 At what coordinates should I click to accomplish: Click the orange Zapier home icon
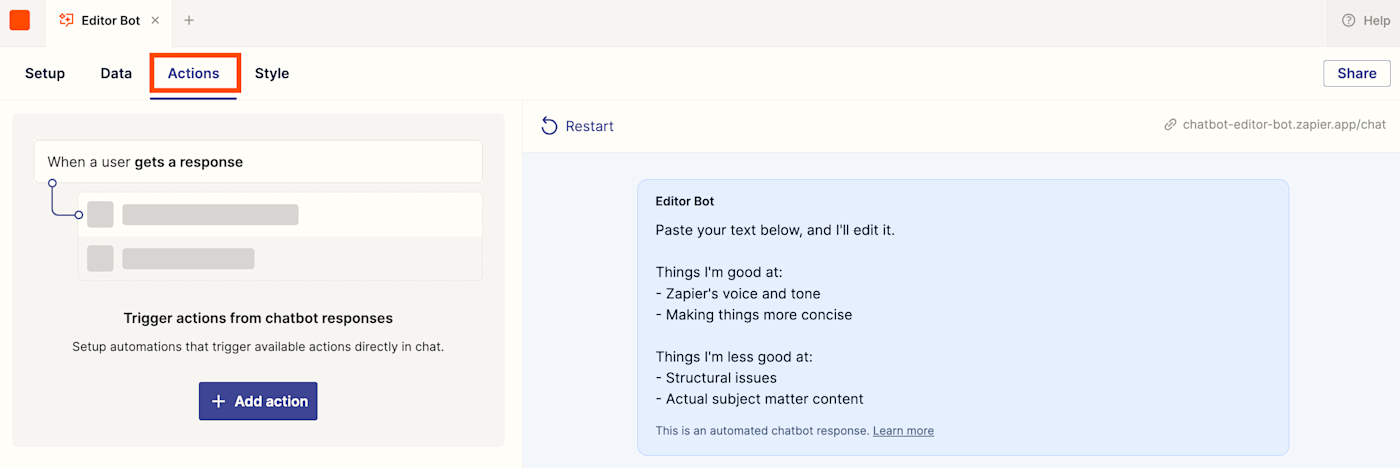[20, 20]
